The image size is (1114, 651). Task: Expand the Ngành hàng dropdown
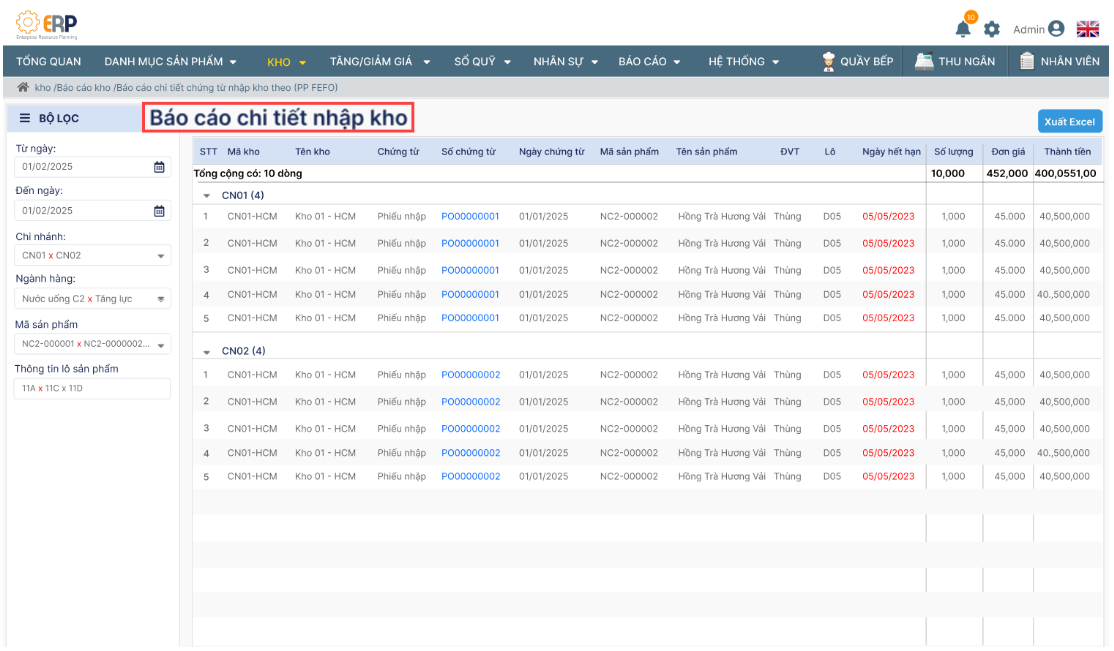pos(161,299)
